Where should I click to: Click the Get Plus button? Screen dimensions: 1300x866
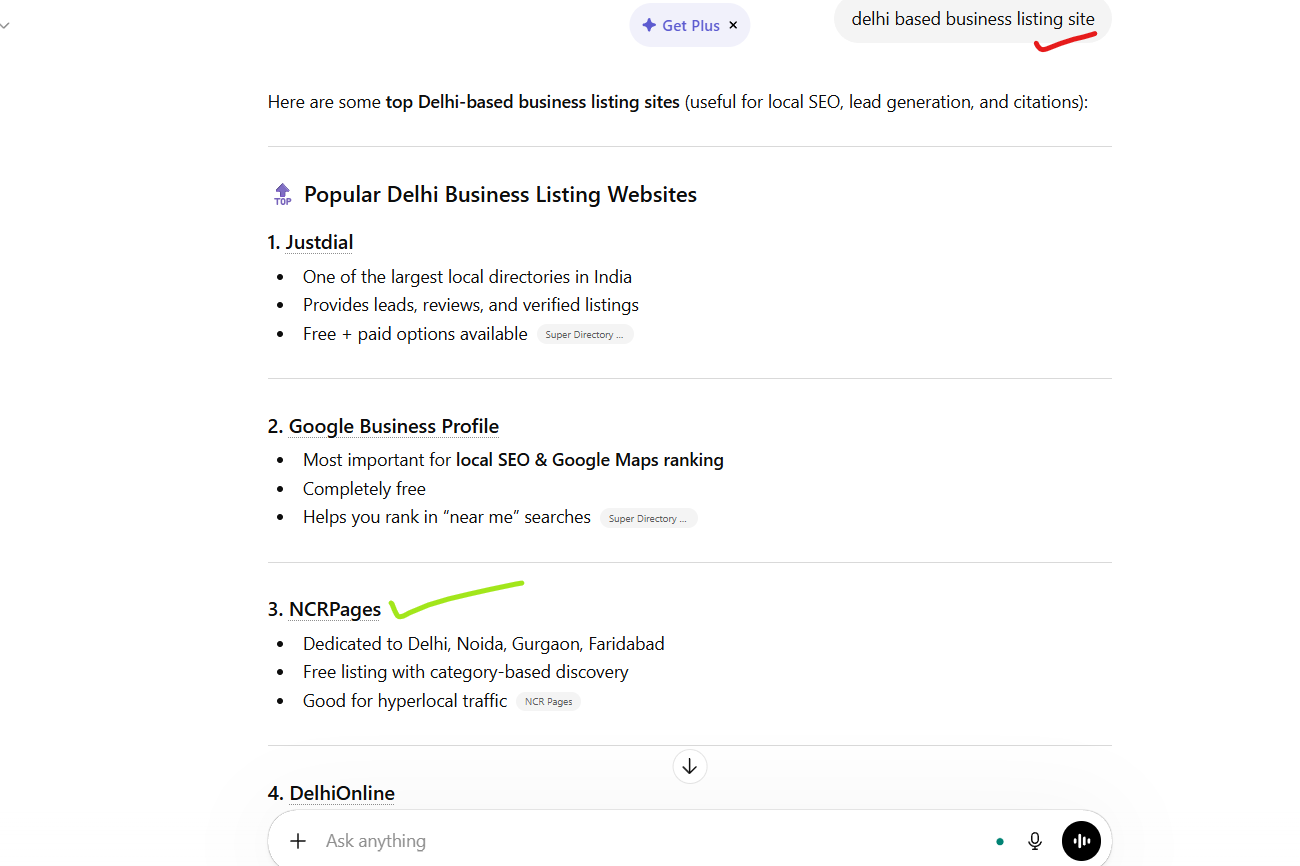[x=681, y=25]
